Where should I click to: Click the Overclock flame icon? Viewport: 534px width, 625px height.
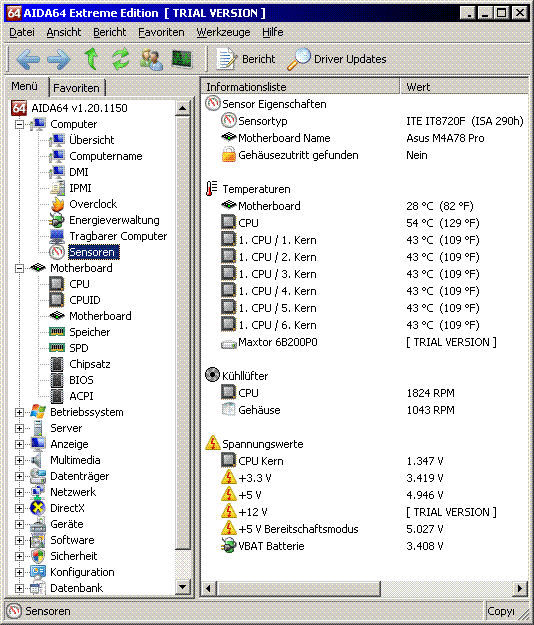[x=57, y=204]
